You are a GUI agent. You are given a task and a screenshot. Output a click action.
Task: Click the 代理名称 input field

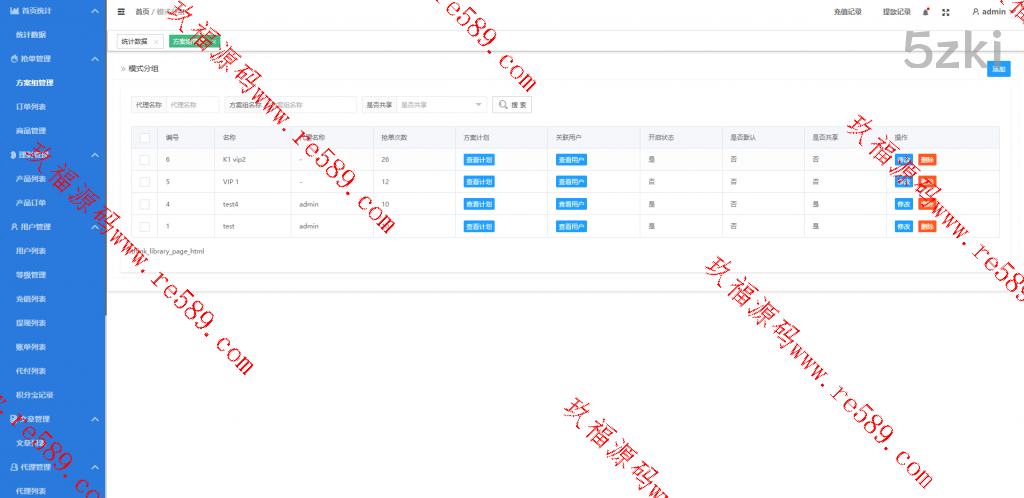191,104
